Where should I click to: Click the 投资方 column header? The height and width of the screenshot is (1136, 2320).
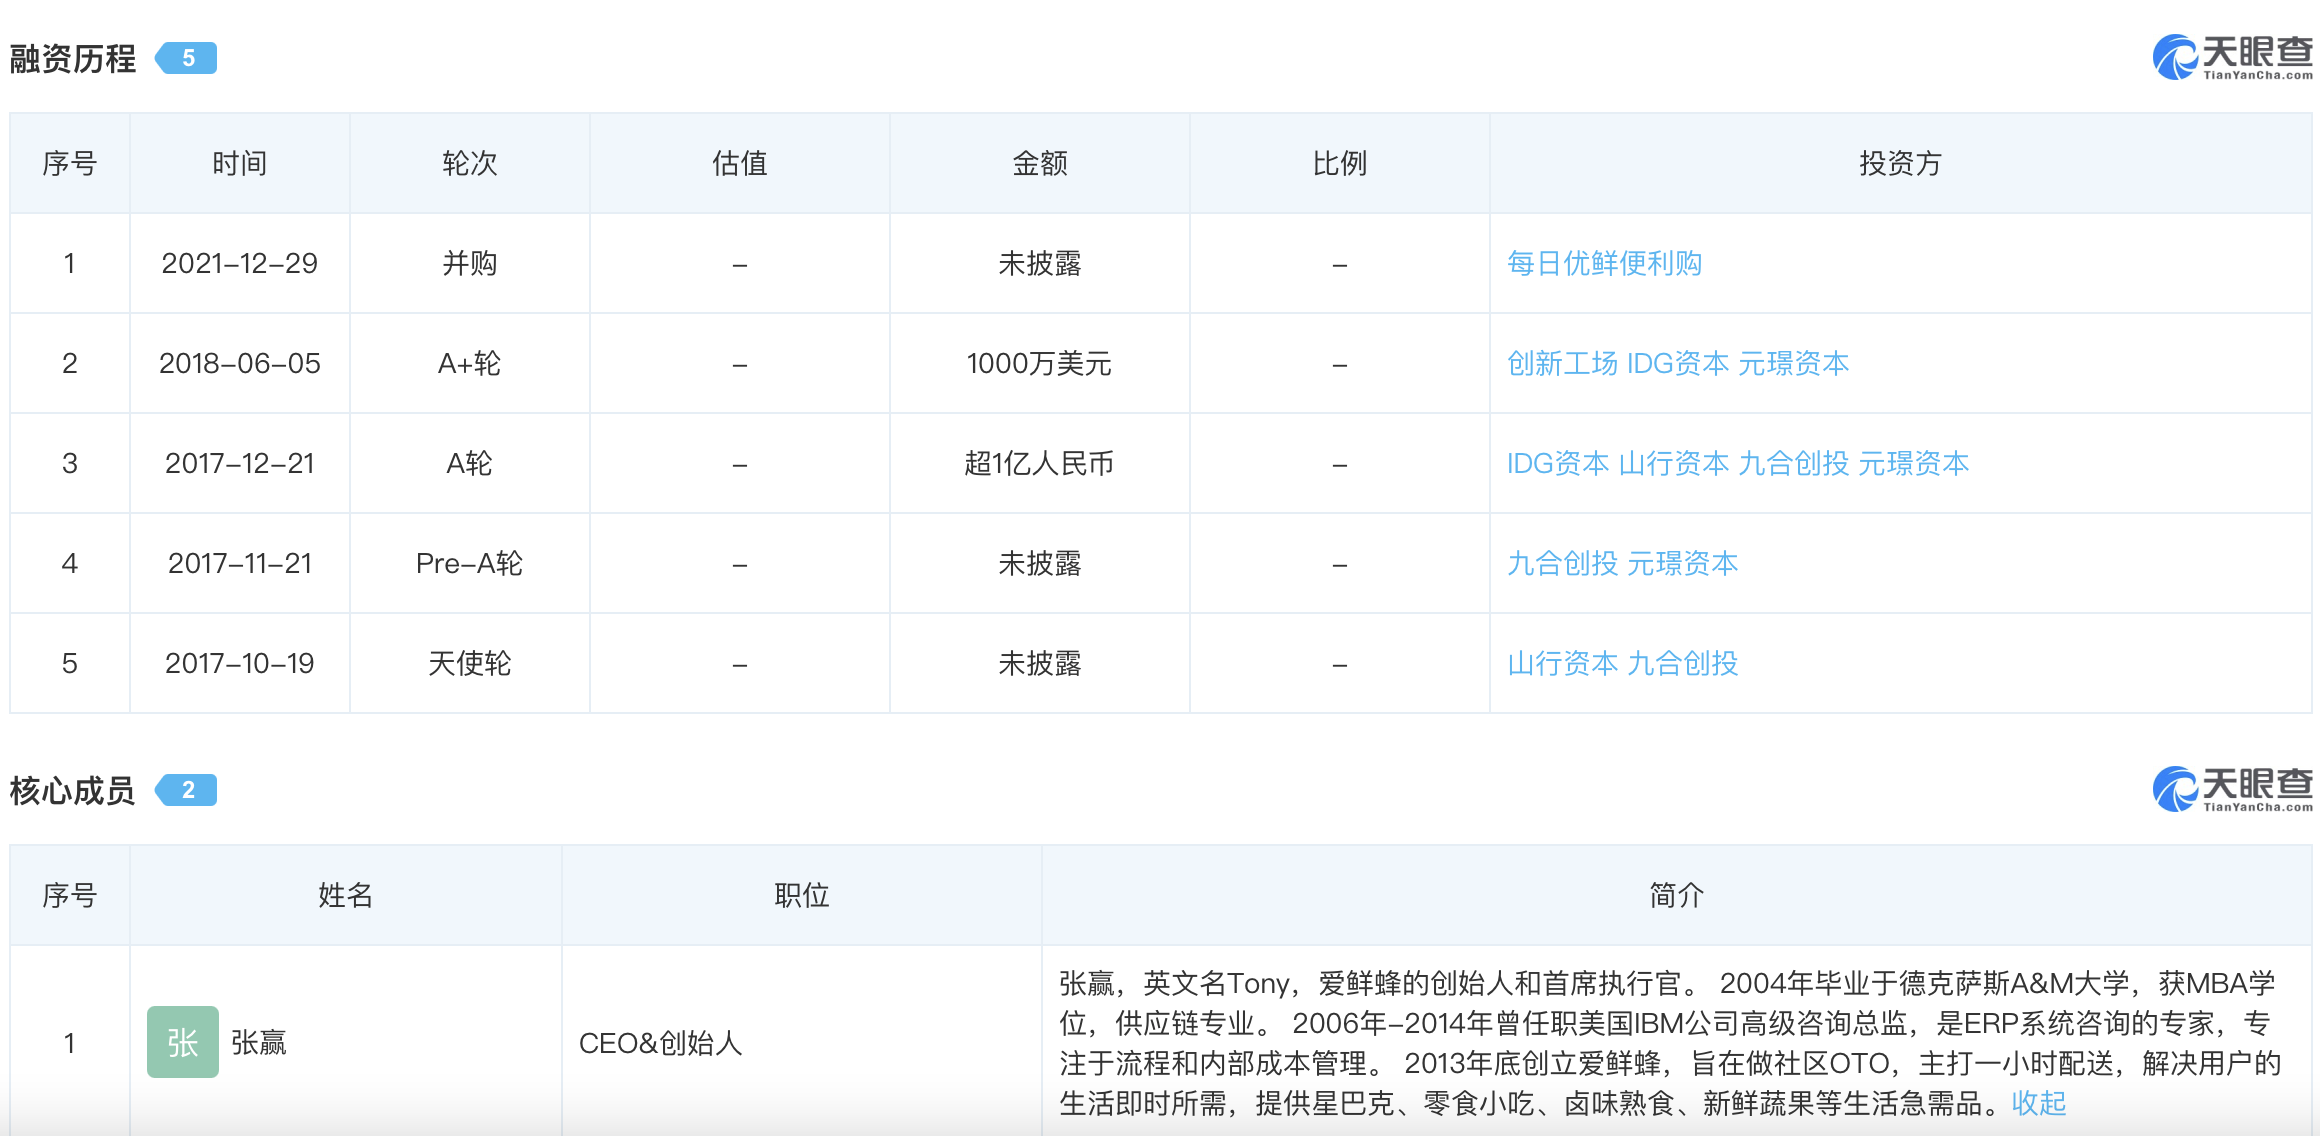(1900, 163)
